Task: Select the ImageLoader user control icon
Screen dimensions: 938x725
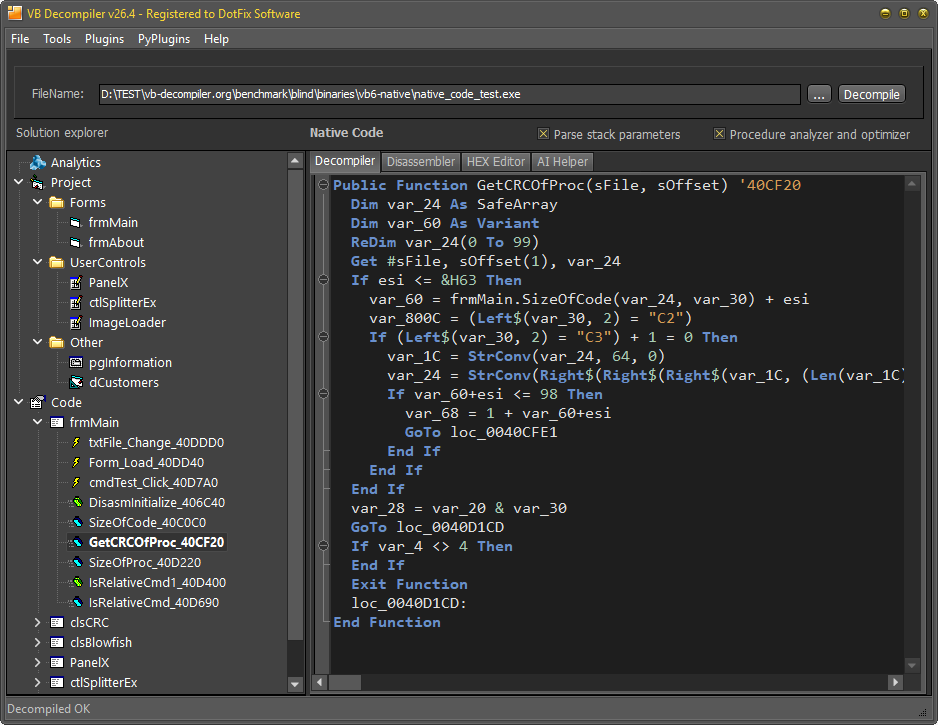Action: [x=75, y=322]
